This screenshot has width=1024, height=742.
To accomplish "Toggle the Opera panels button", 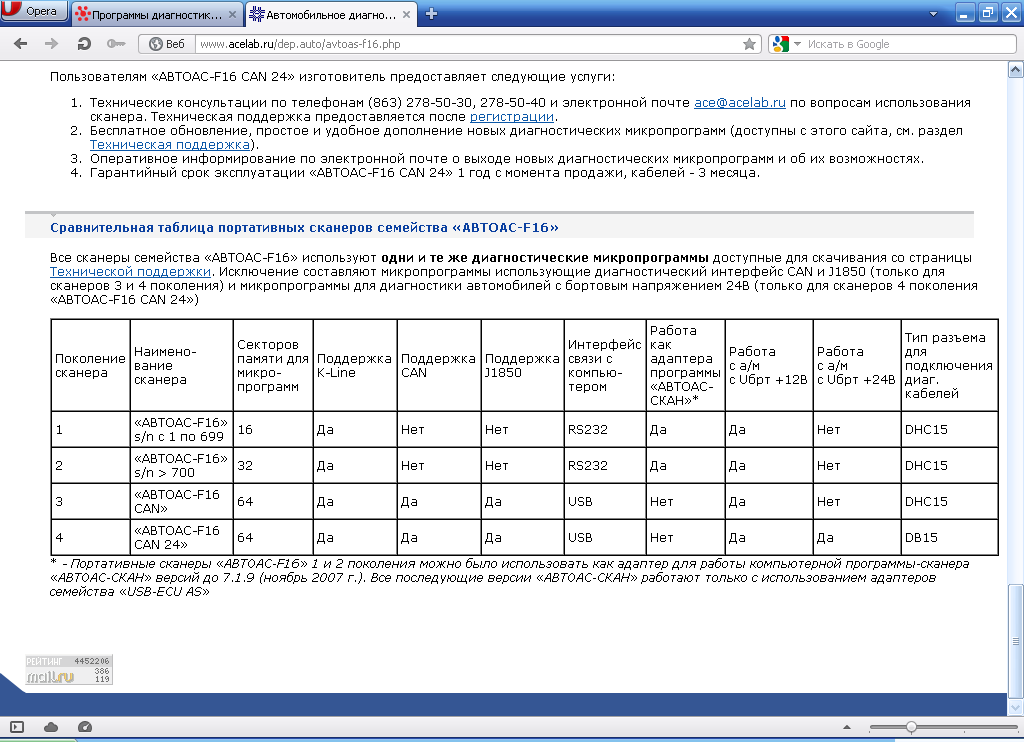I will point(17,727).
